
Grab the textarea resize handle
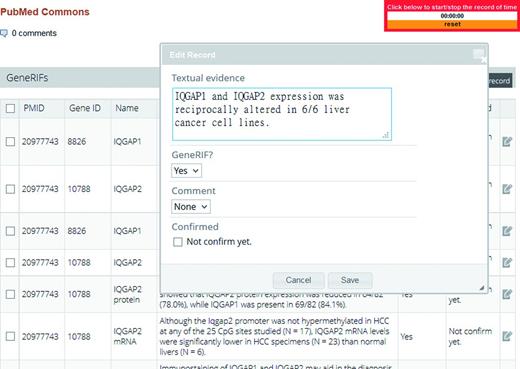click(386, 135)
